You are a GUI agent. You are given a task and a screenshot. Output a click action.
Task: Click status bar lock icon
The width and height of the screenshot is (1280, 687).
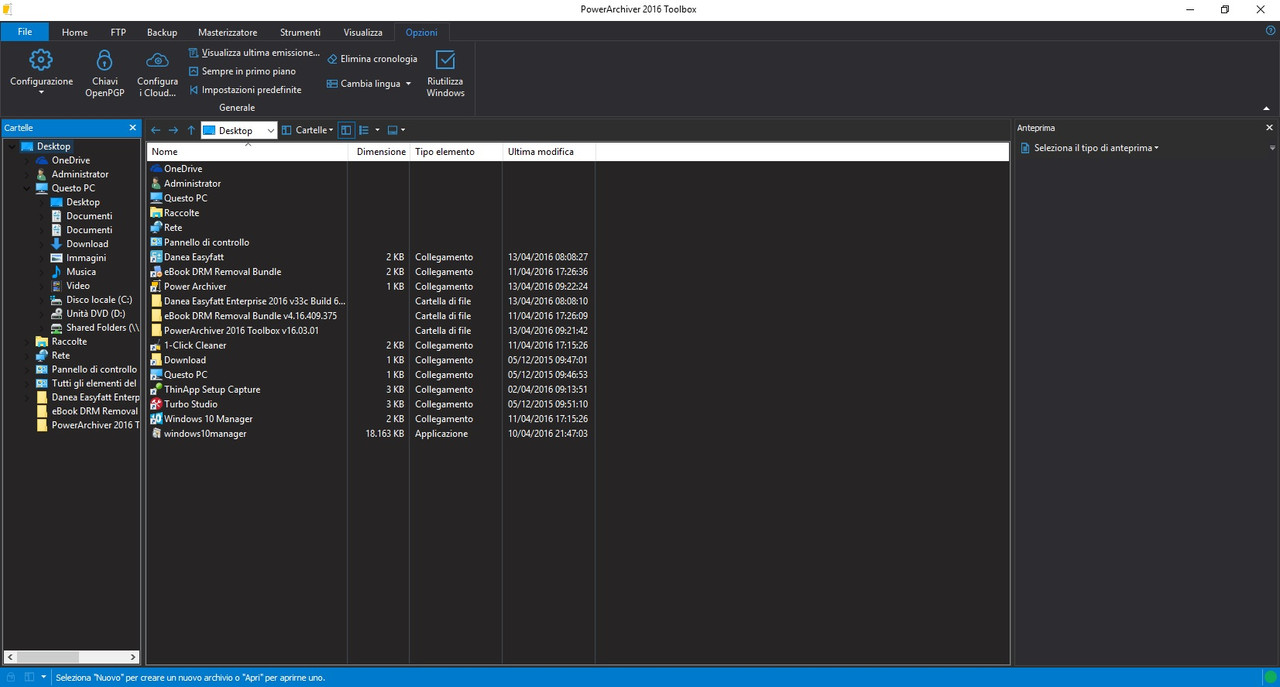click(x=12, y=677)
